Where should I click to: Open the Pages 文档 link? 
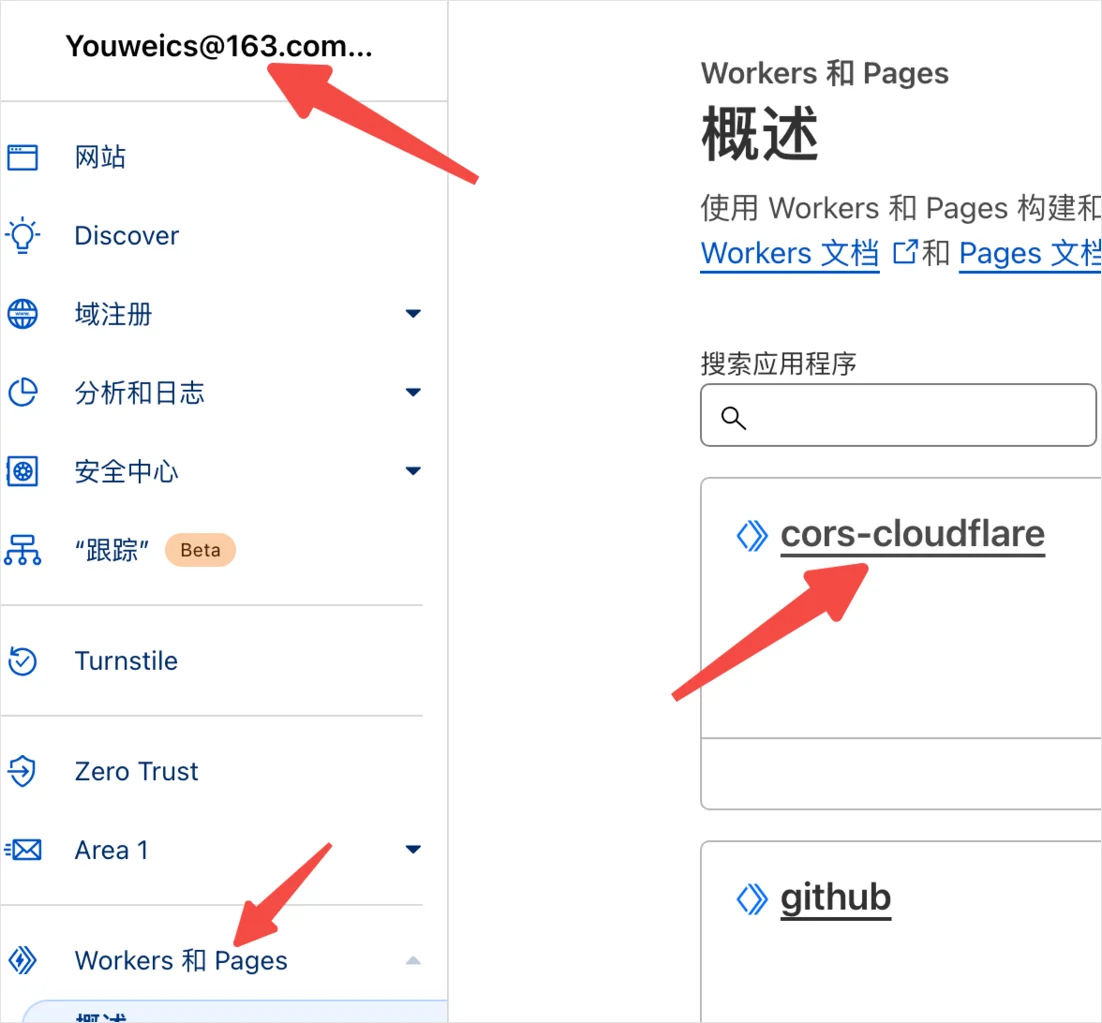coord(1030,254)
